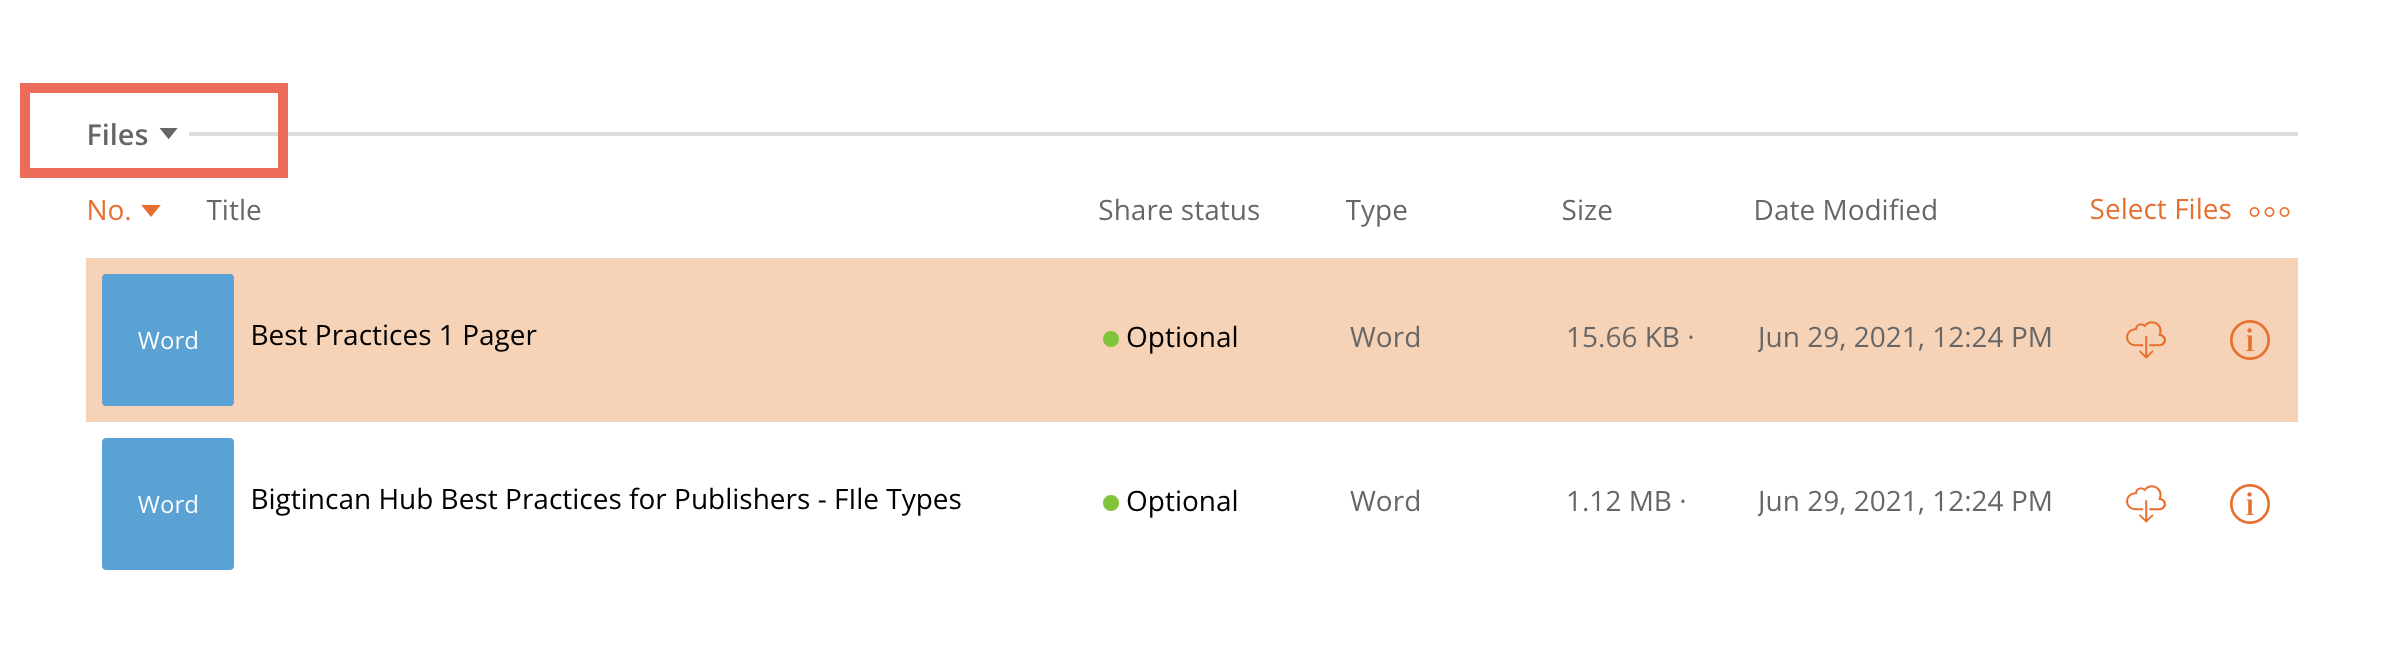Click the Optional status of Best Practices 1 Pager
The height and width of the screenshot is (668, 2382).
(x=1170, y=338)
